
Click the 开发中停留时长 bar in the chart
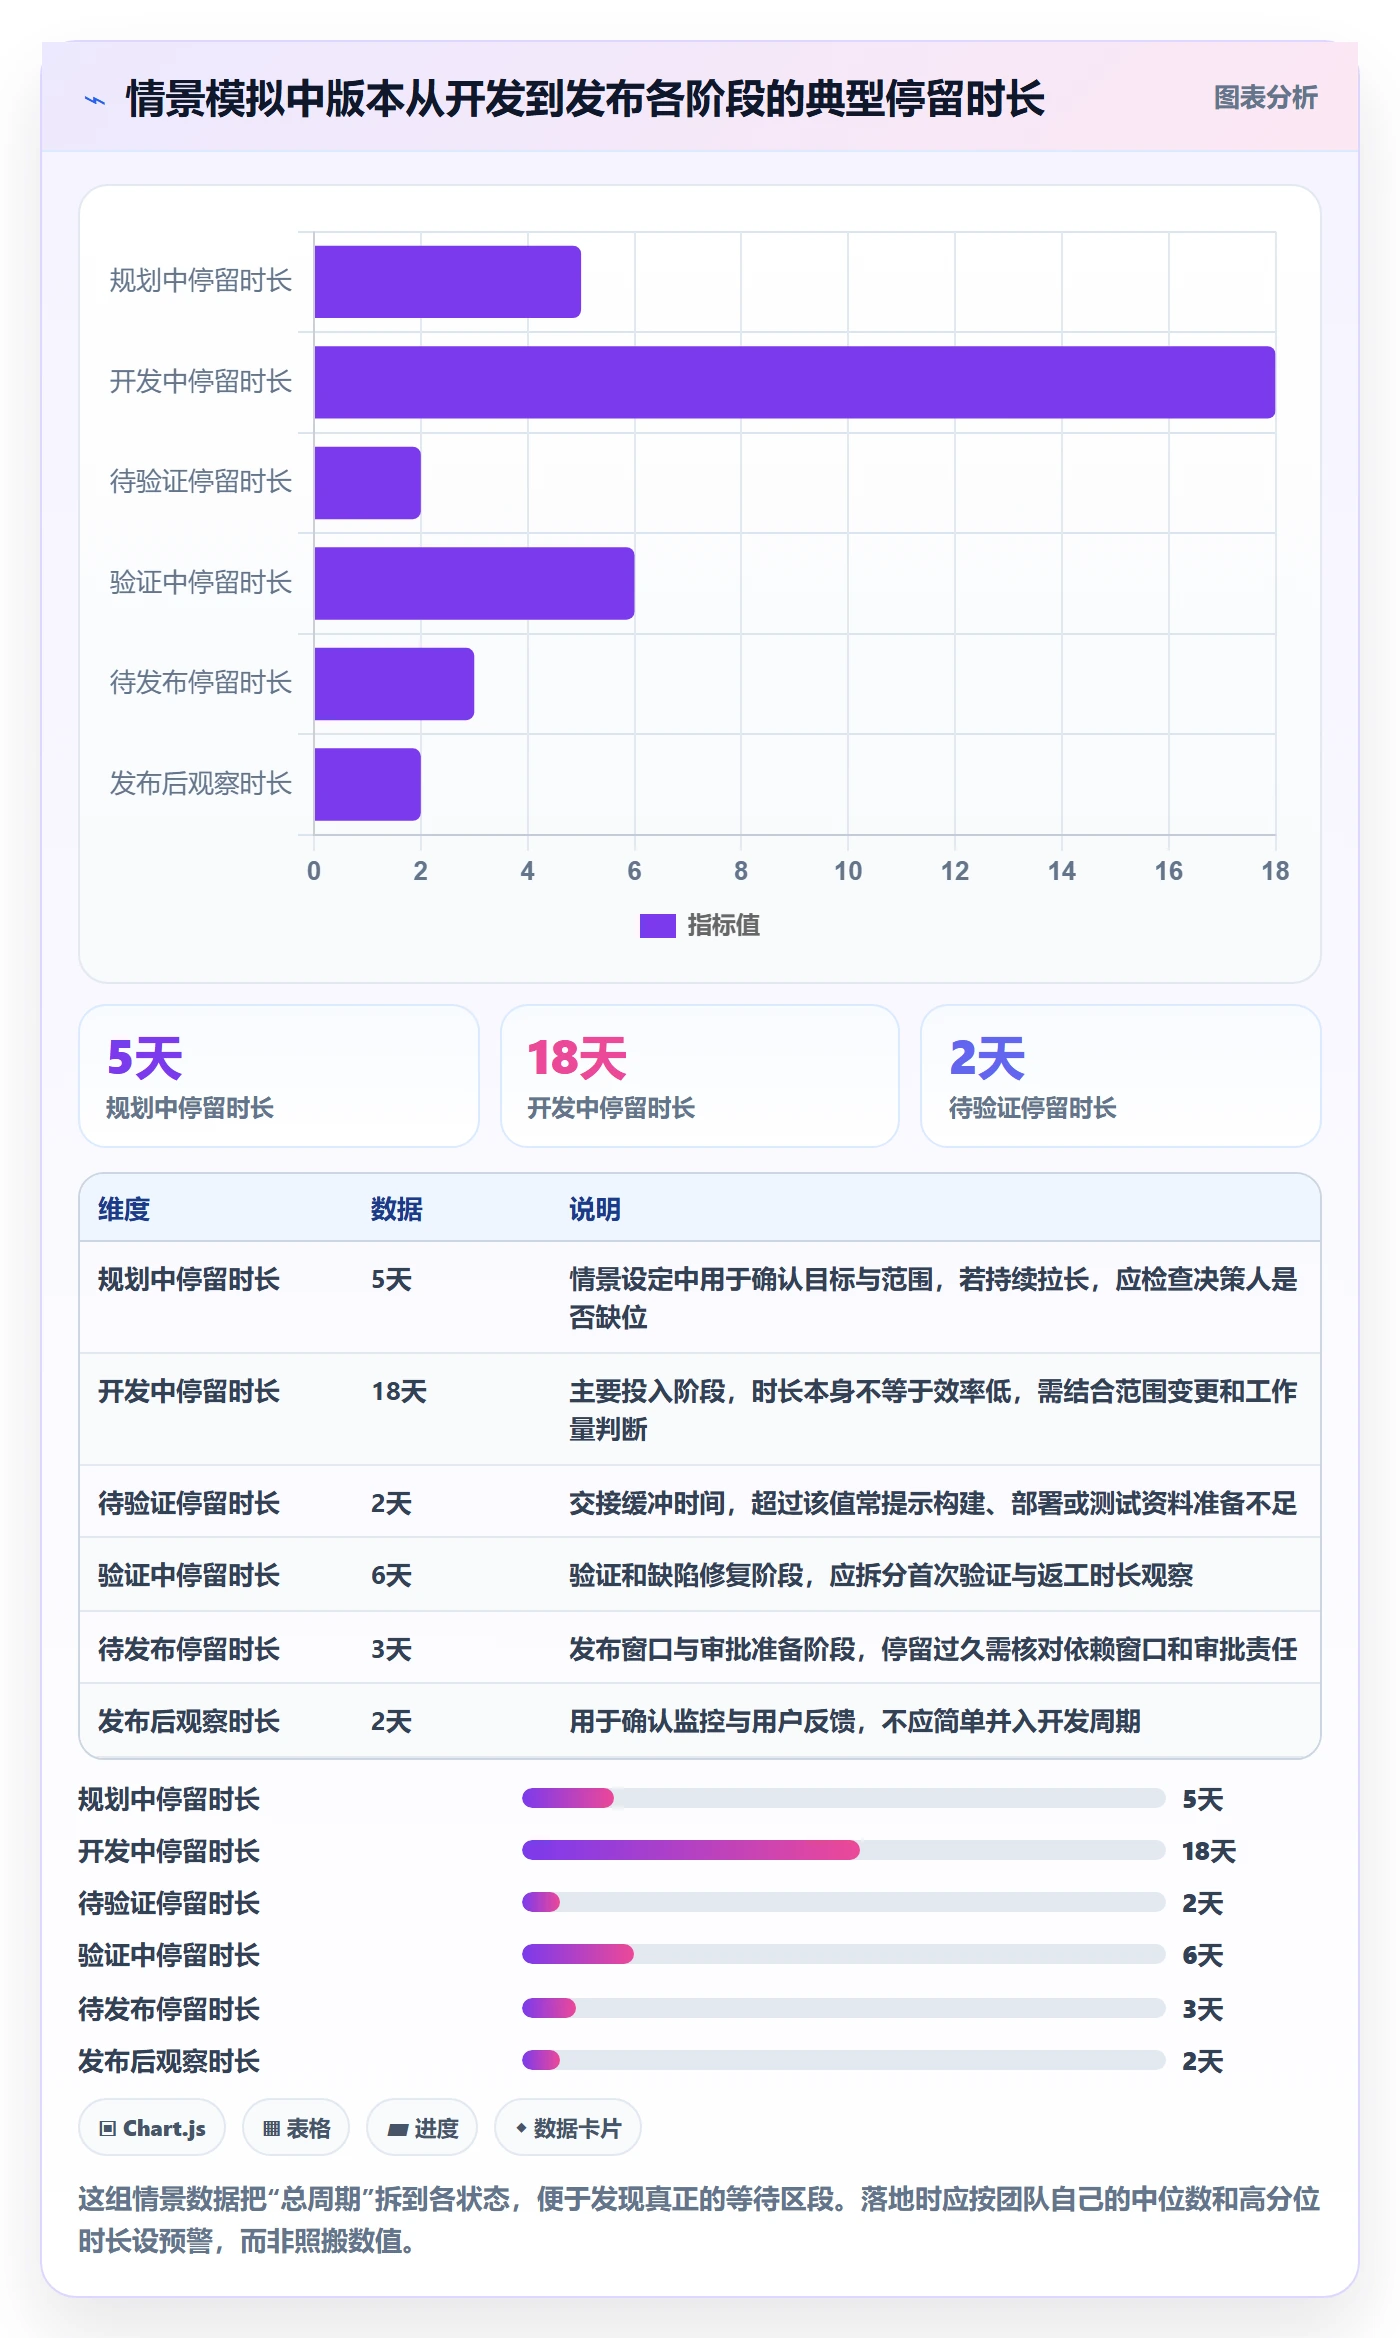[x=795, y=382]
